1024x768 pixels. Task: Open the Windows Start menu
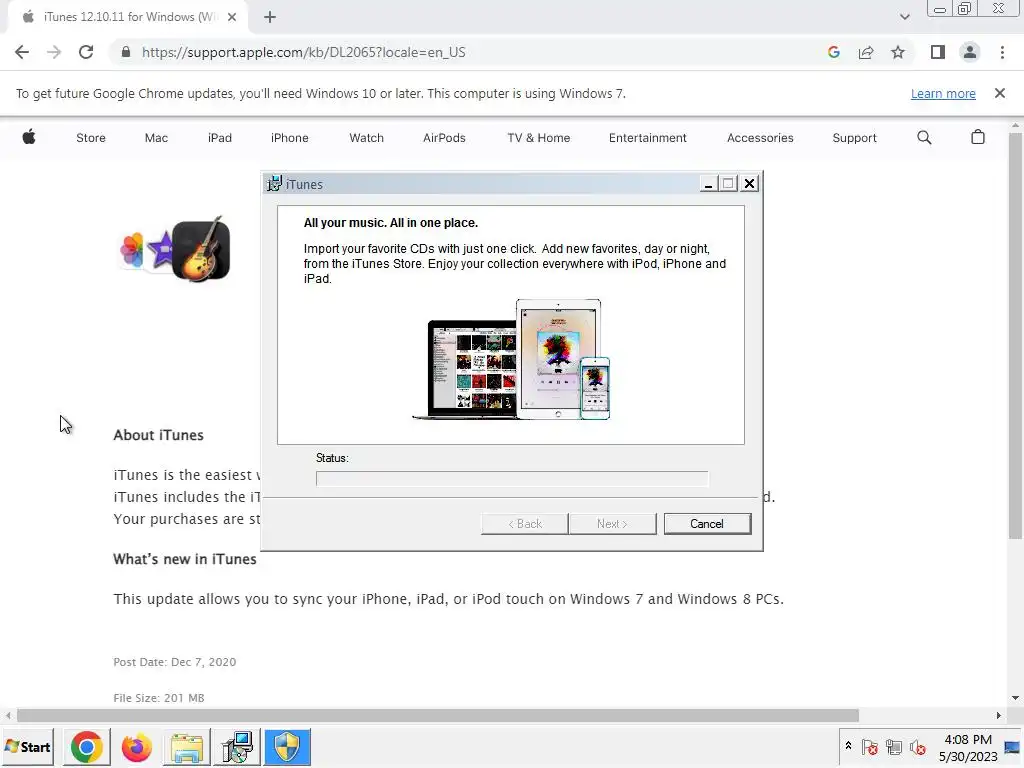point(27,746)
